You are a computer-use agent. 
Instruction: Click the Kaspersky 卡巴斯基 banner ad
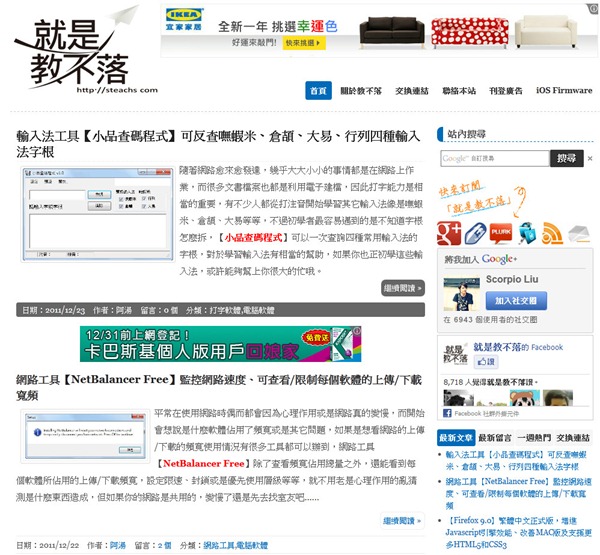220,344
